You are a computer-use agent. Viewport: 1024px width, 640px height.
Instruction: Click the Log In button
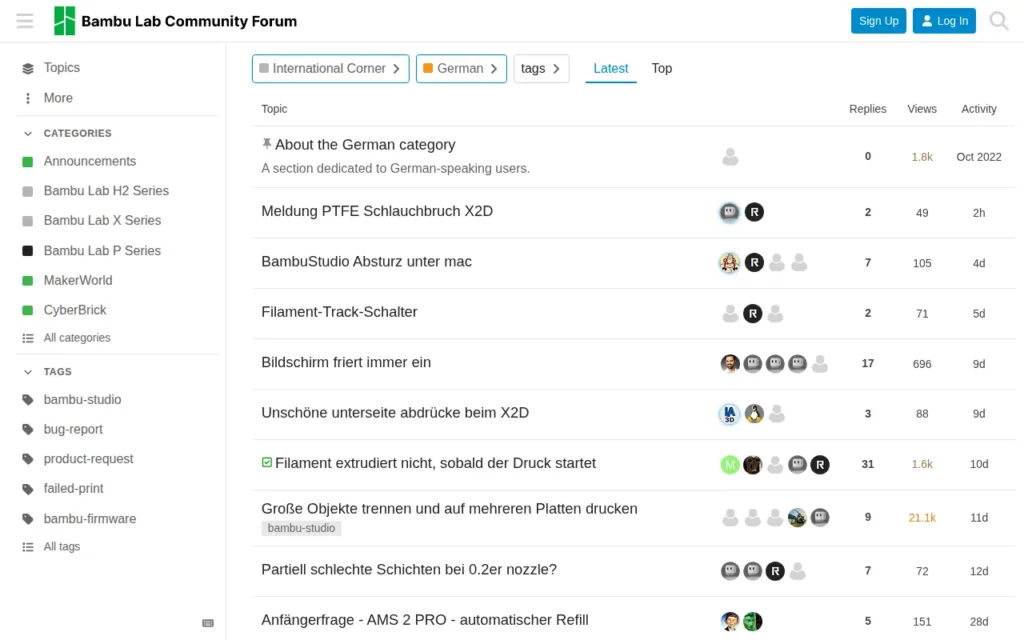944,21
